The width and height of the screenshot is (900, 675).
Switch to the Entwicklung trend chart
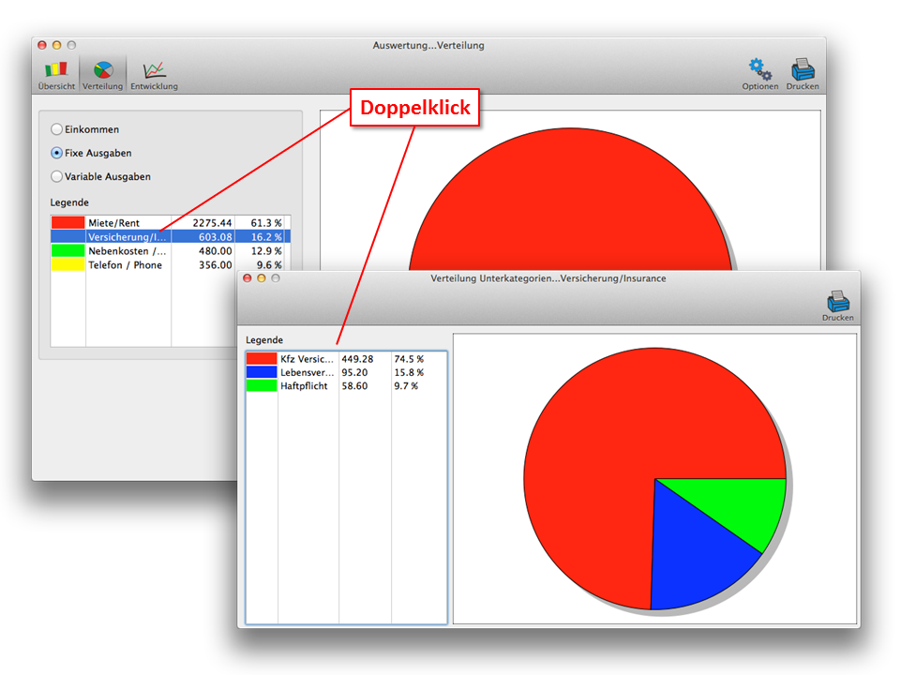coord(154,73)
